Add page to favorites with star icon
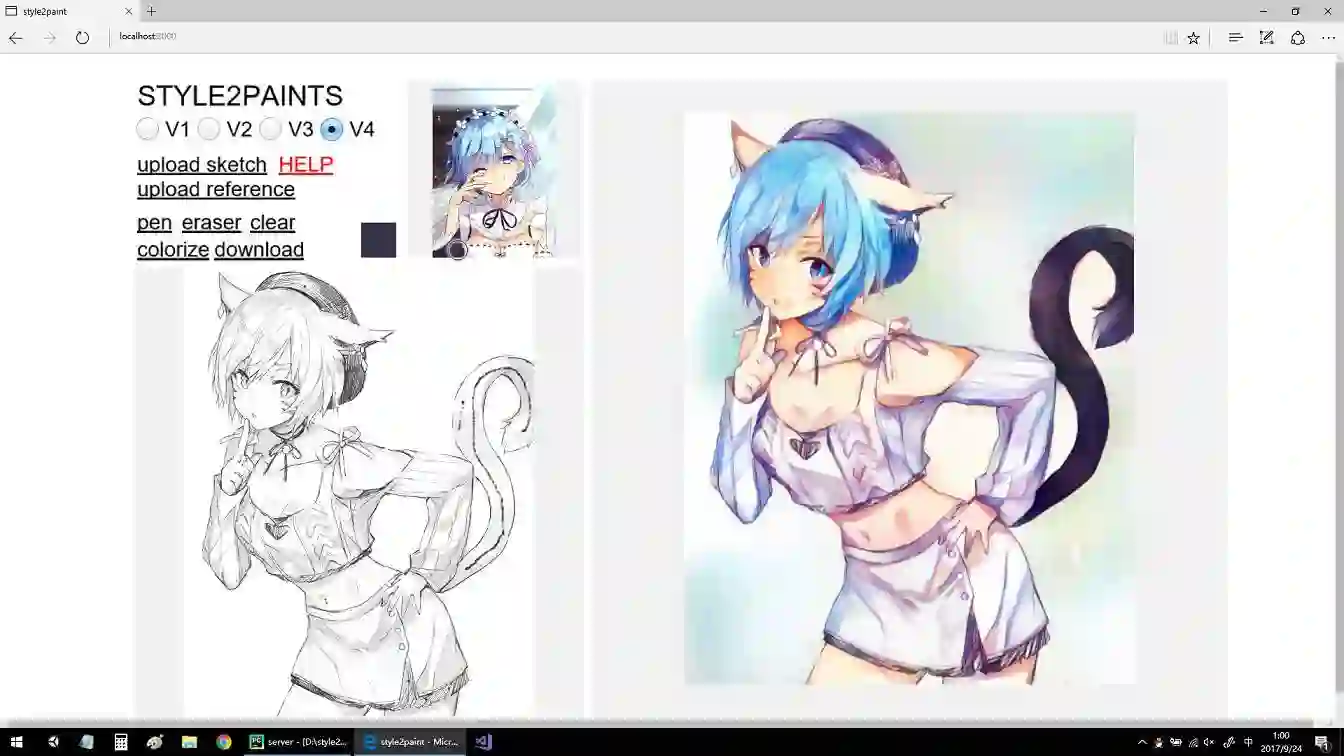 coord(1194,38)
